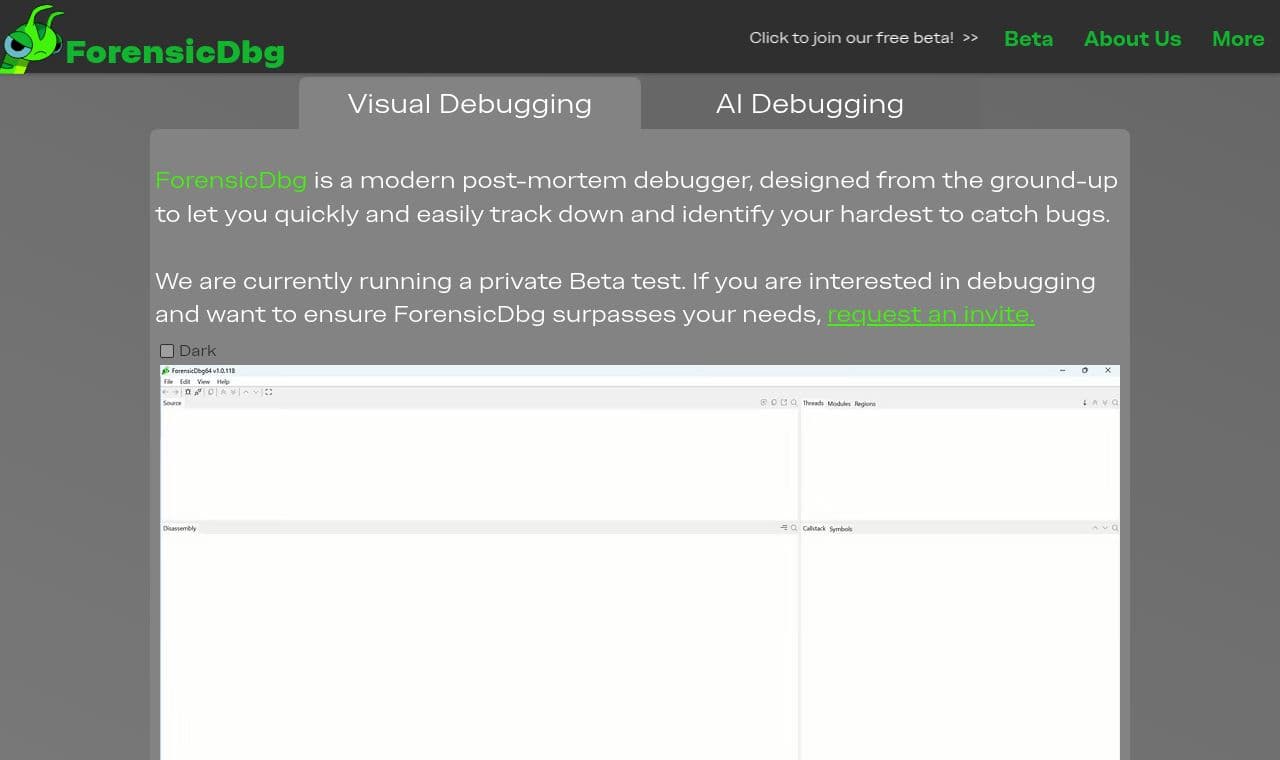
Task: Click the green ForensicDbg word in paragraph
Action: (x=231, y=181)
